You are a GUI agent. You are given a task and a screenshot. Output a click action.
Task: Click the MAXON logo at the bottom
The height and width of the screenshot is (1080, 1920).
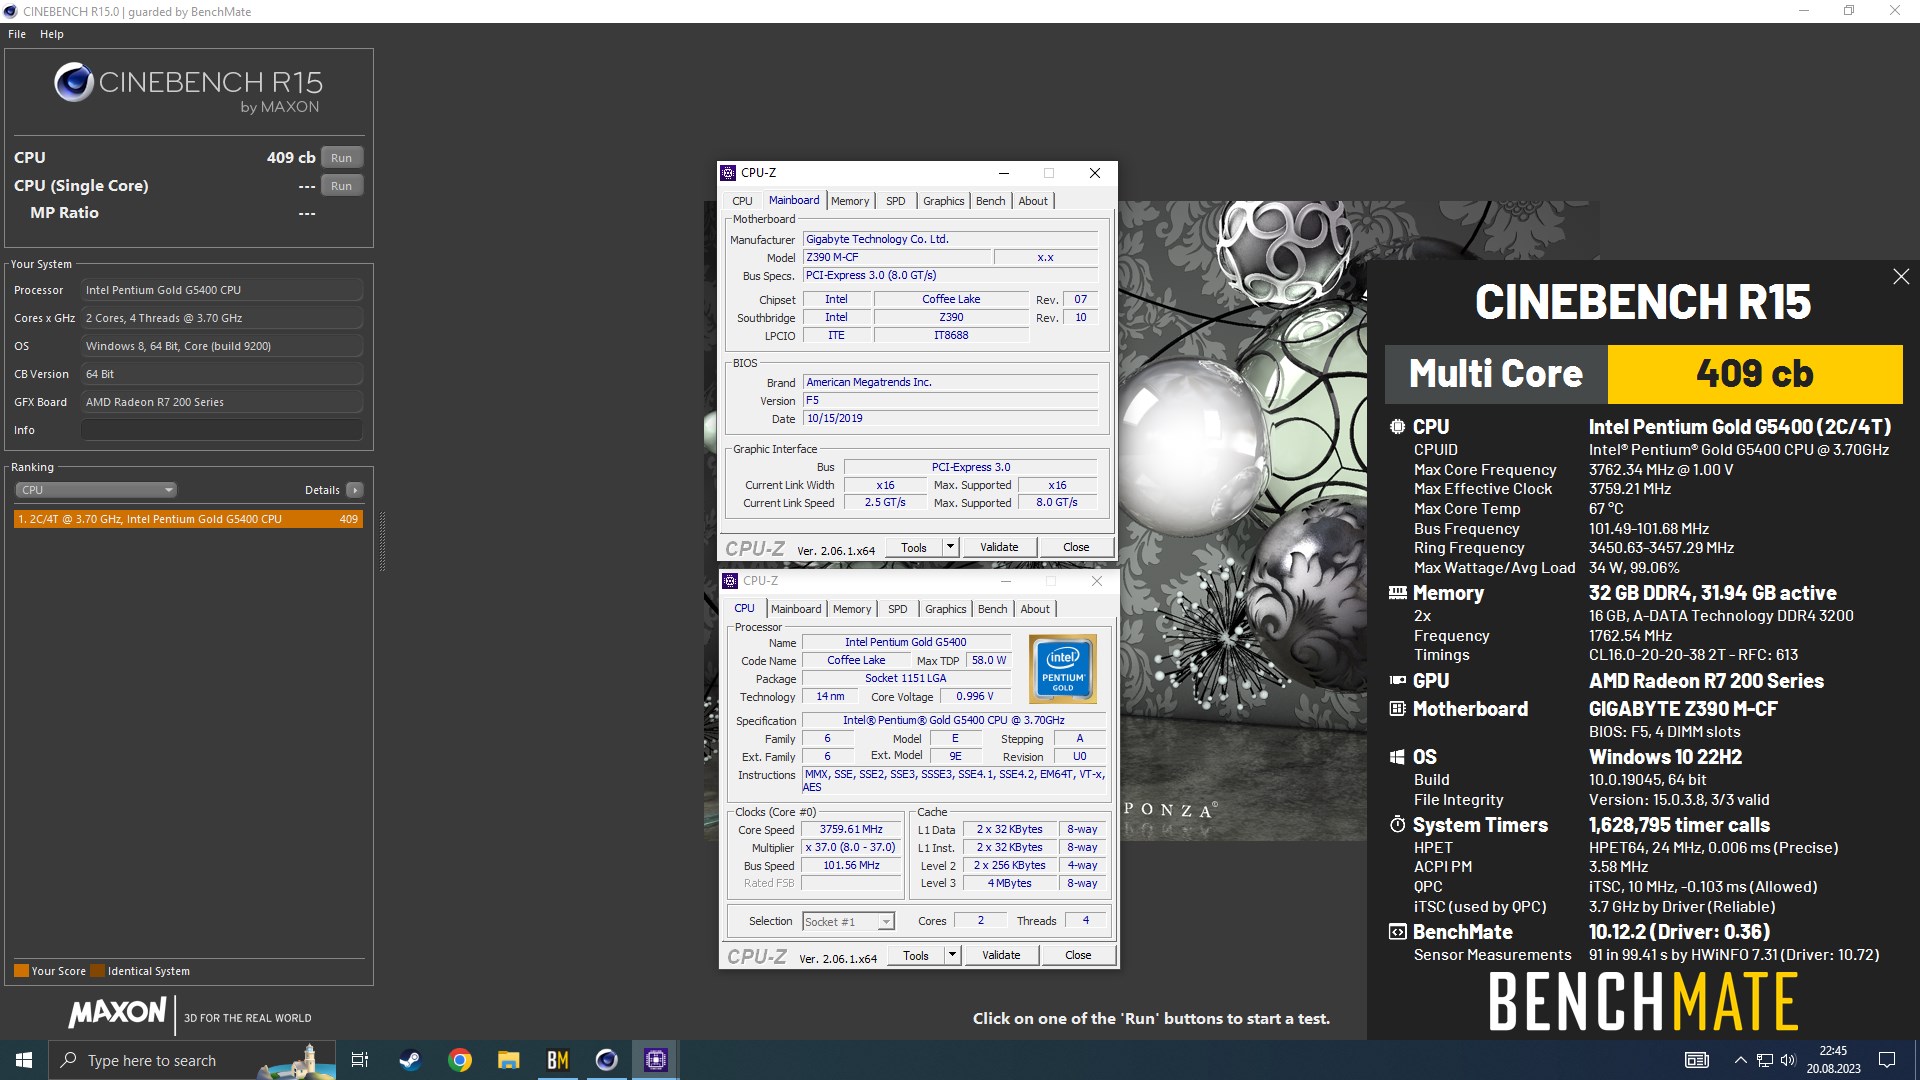(x=117, y=1013)
